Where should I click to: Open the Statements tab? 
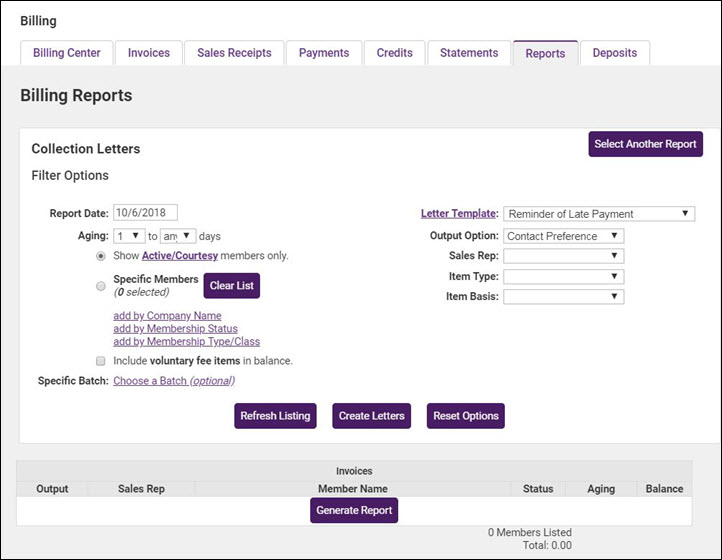click(x=469, y=53)
